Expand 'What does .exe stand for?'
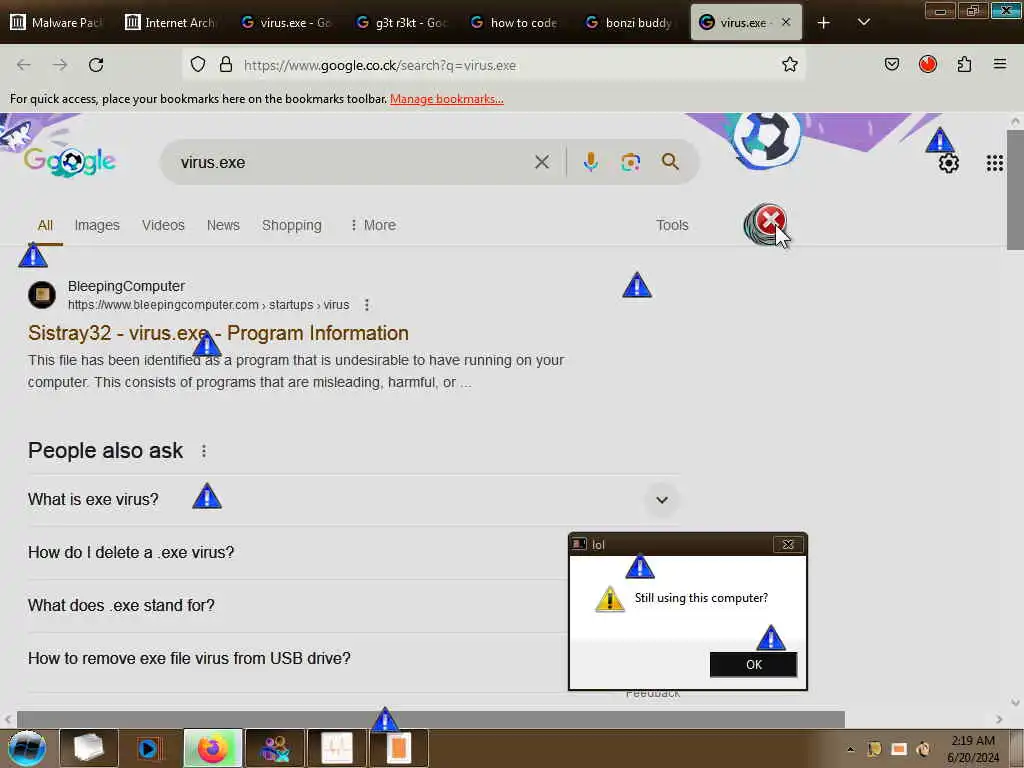This screenshot has height=768, width=1024. point(297,605)
